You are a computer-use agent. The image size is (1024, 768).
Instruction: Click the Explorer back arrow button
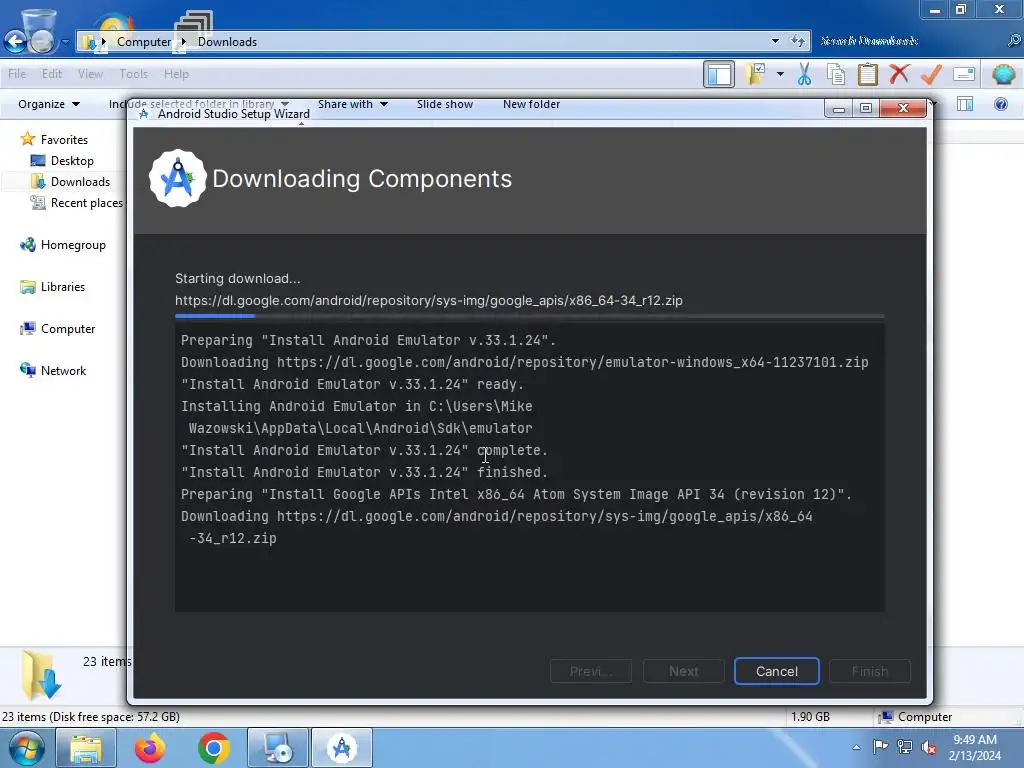pos(15,42)
